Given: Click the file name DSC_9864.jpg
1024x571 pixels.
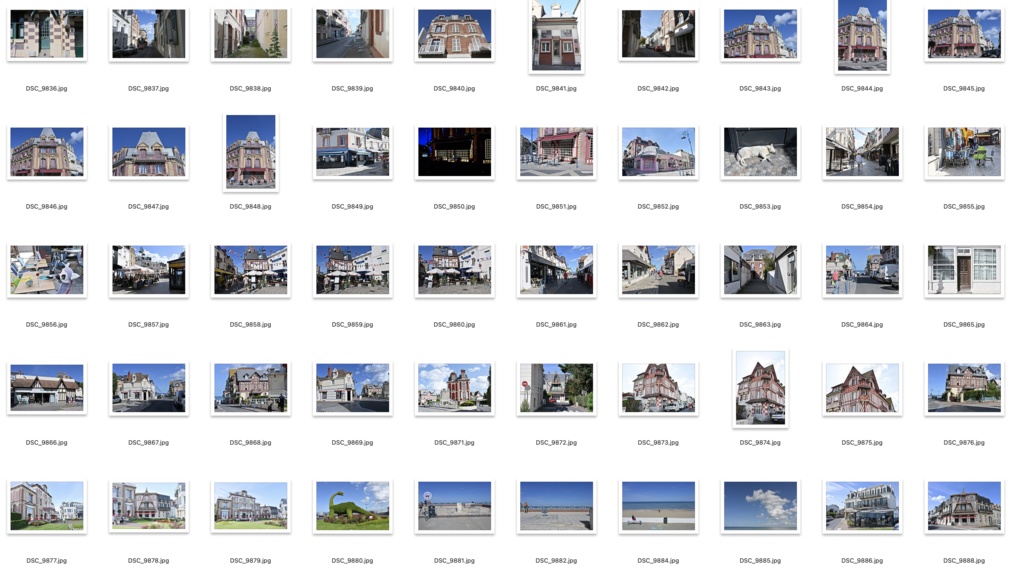Looking at the screenshot, I should pos(862,325).
